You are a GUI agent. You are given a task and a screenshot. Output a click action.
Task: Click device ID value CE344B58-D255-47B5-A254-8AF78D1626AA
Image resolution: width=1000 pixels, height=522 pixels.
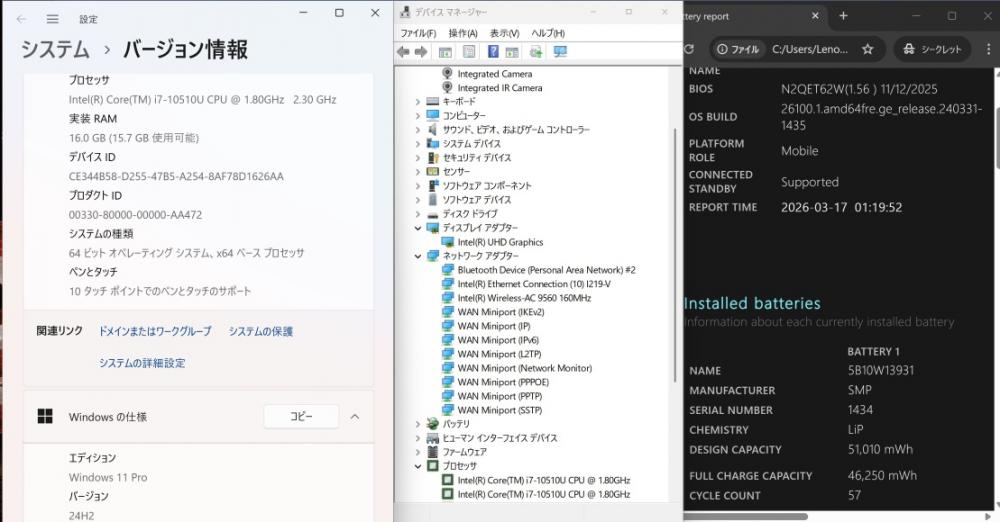tap(176, 176)
